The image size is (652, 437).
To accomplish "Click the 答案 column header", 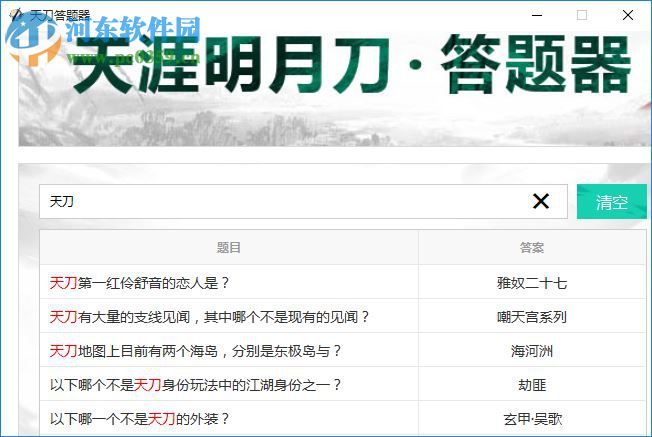I will point(532,247).
